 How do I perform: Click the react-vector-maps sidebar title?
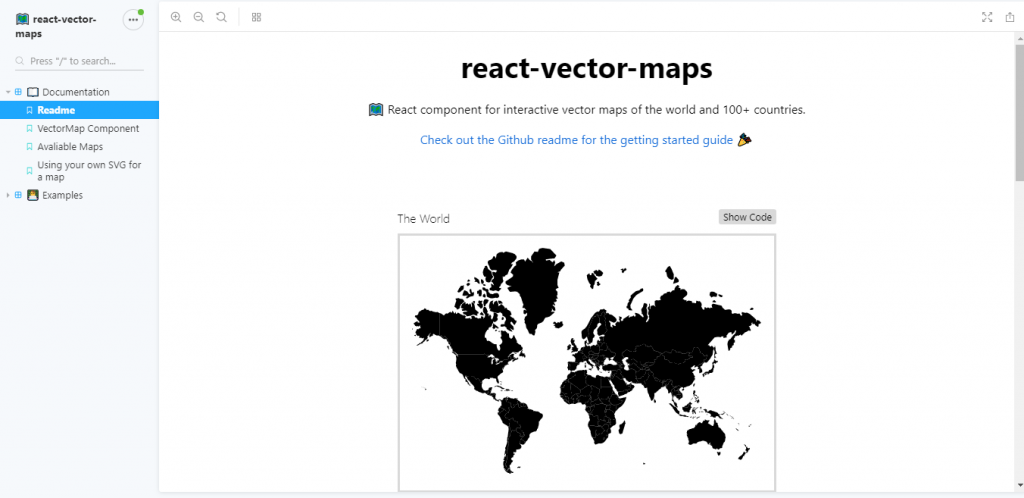(56, 26)
